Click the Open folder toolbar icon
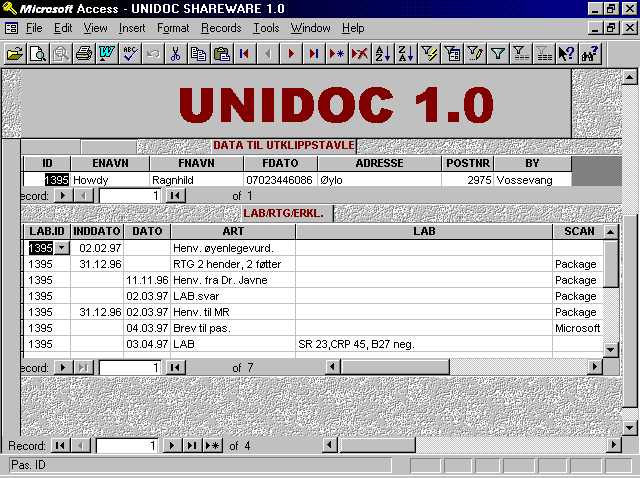Viewport: 640px width, 478px height. 15,54
